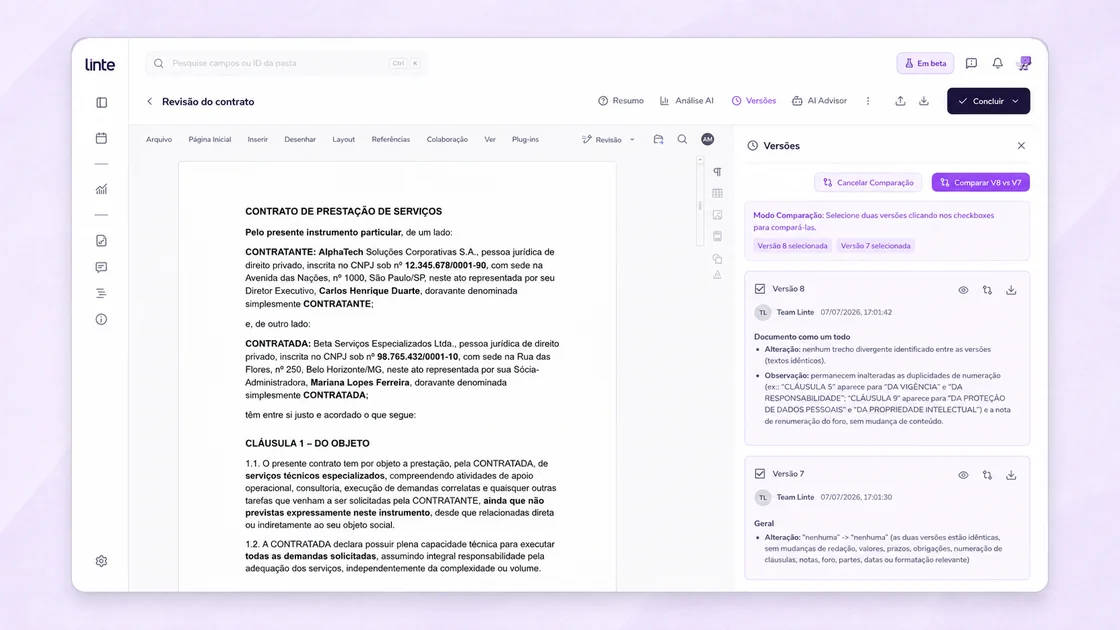Click the search field for pasta ID
Image resolution: width=1120 pixels, height=630 pixels.
click(x=286, y=64)
